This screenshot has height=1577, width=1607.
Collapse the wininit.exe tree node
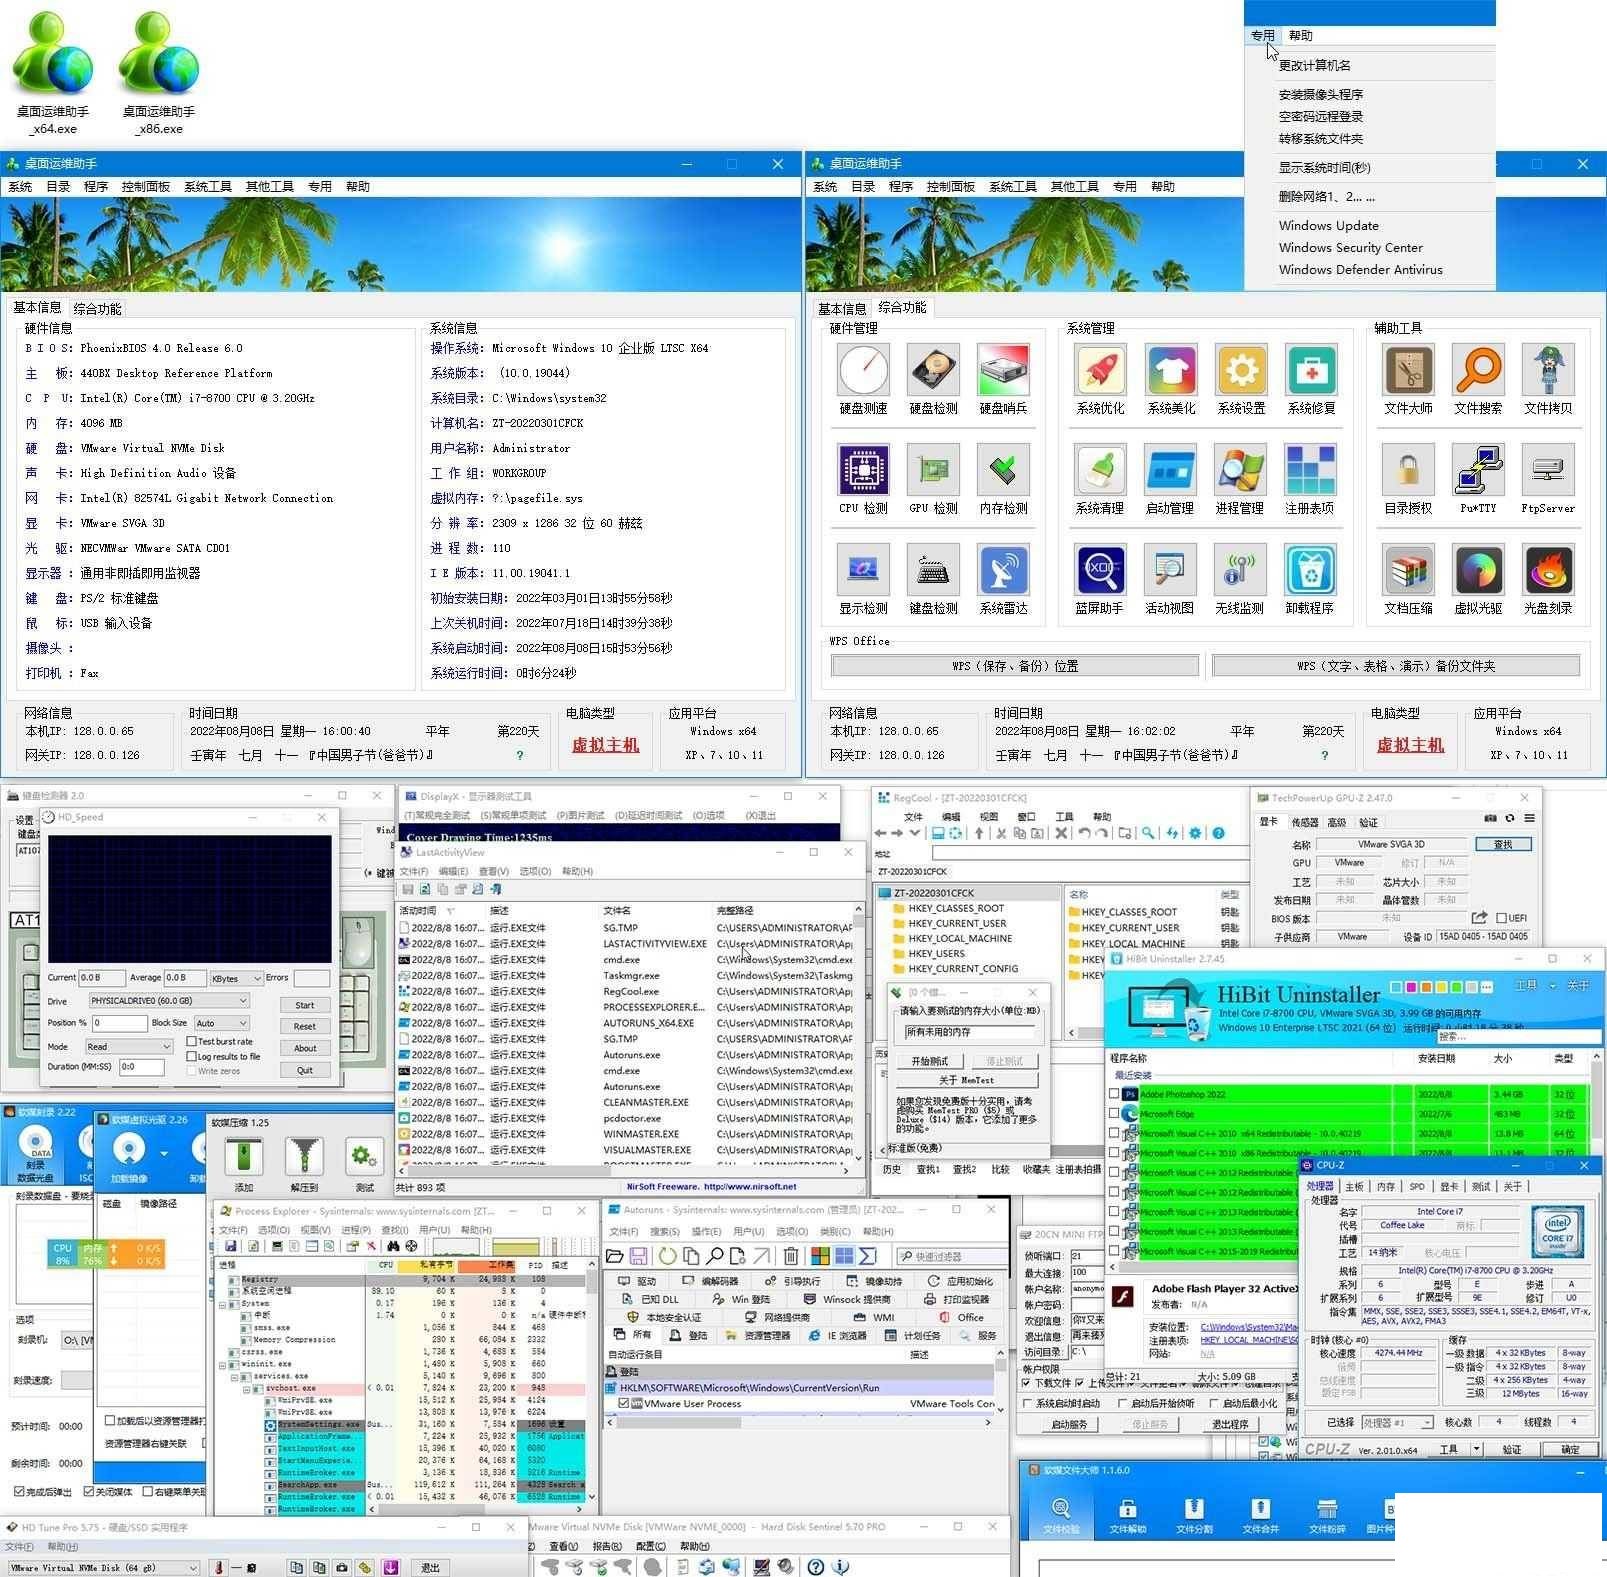pos(224,1364)
